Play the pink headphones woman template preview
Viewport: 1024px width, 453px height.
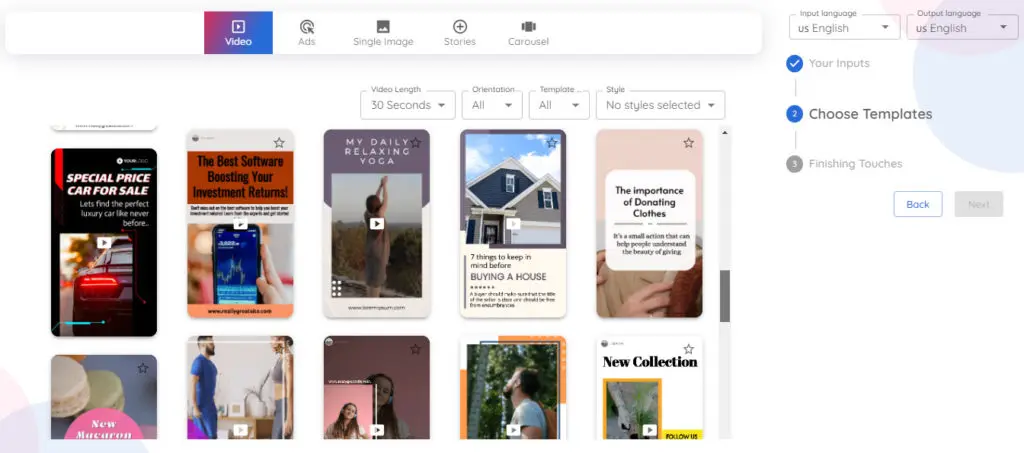click(x=377, y=430)
